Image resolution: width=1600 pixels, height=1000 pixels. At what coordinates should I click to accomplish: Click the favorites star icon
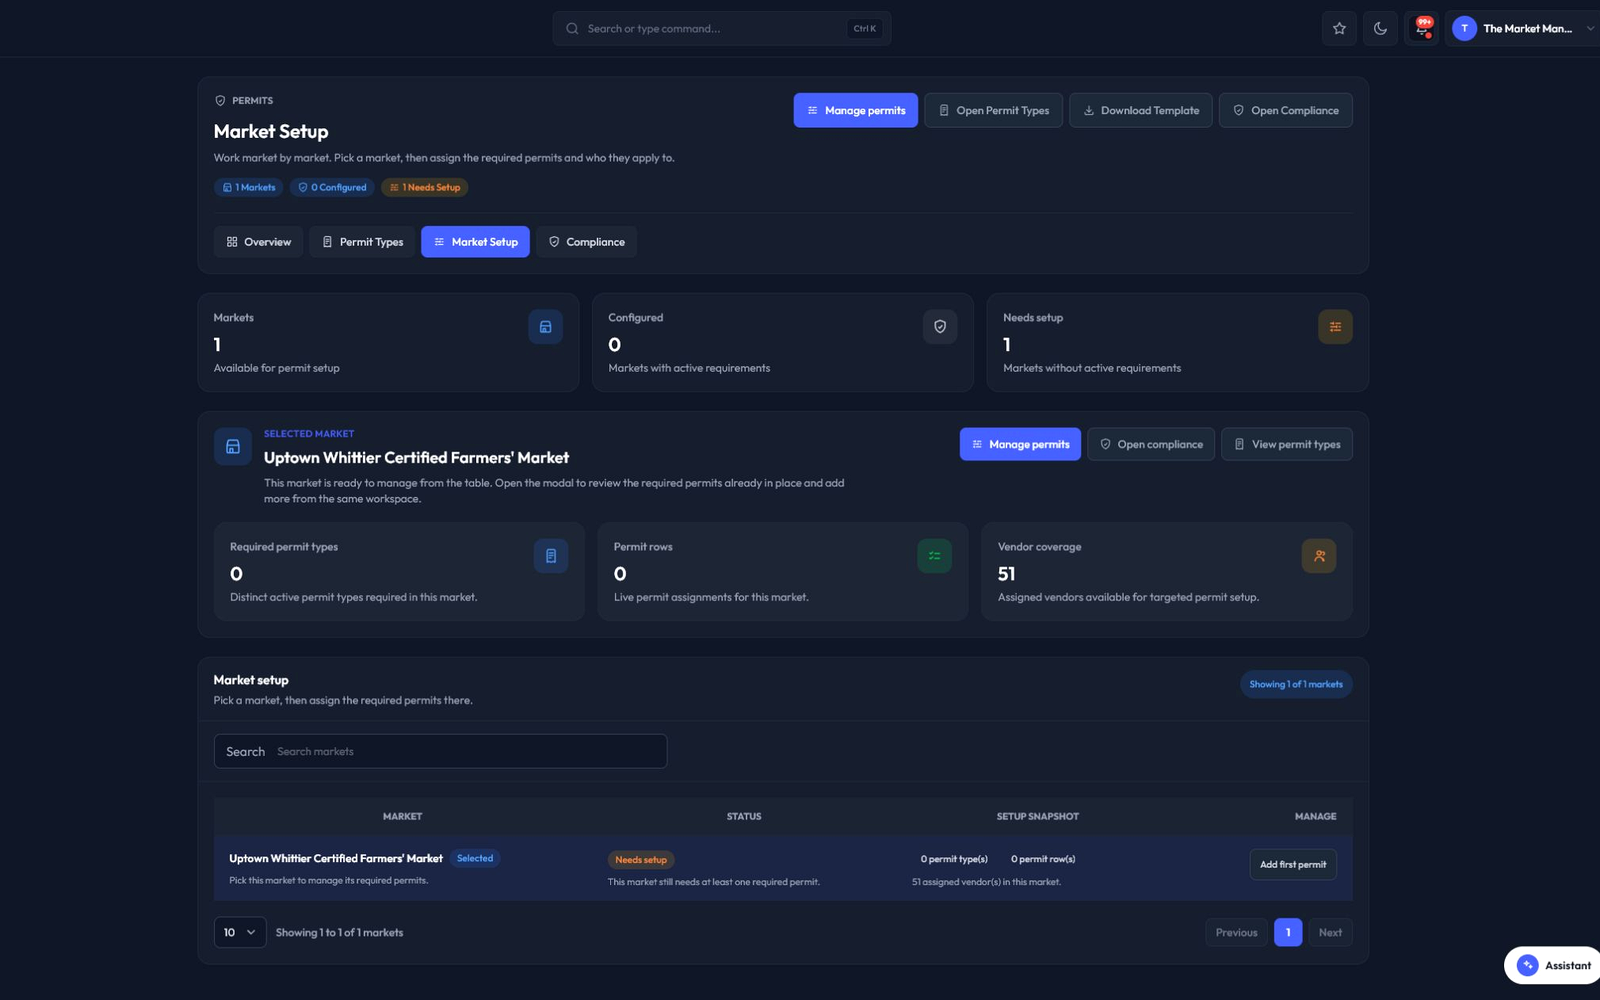(x=1339, y=29)
